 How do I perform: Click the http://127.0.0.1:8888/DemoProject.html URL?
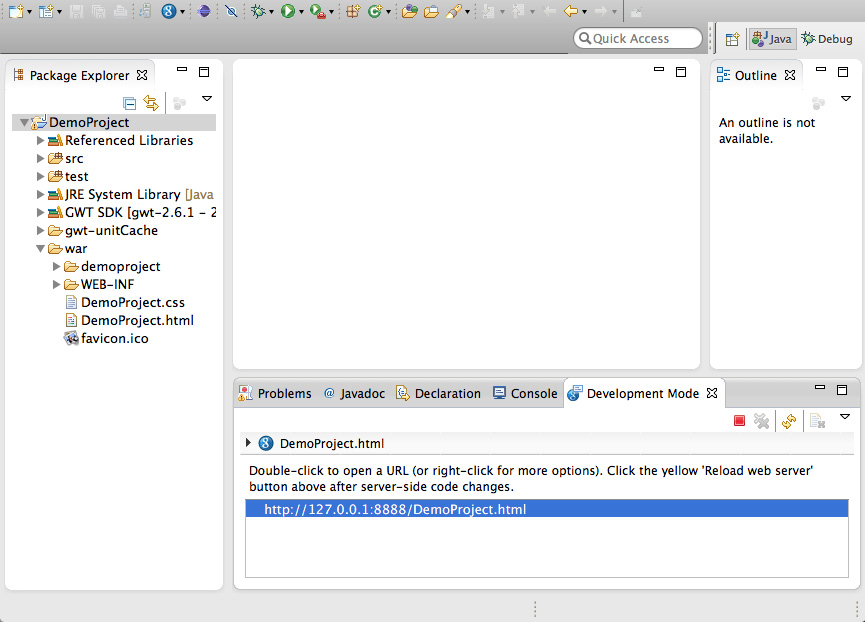[395, 509]
